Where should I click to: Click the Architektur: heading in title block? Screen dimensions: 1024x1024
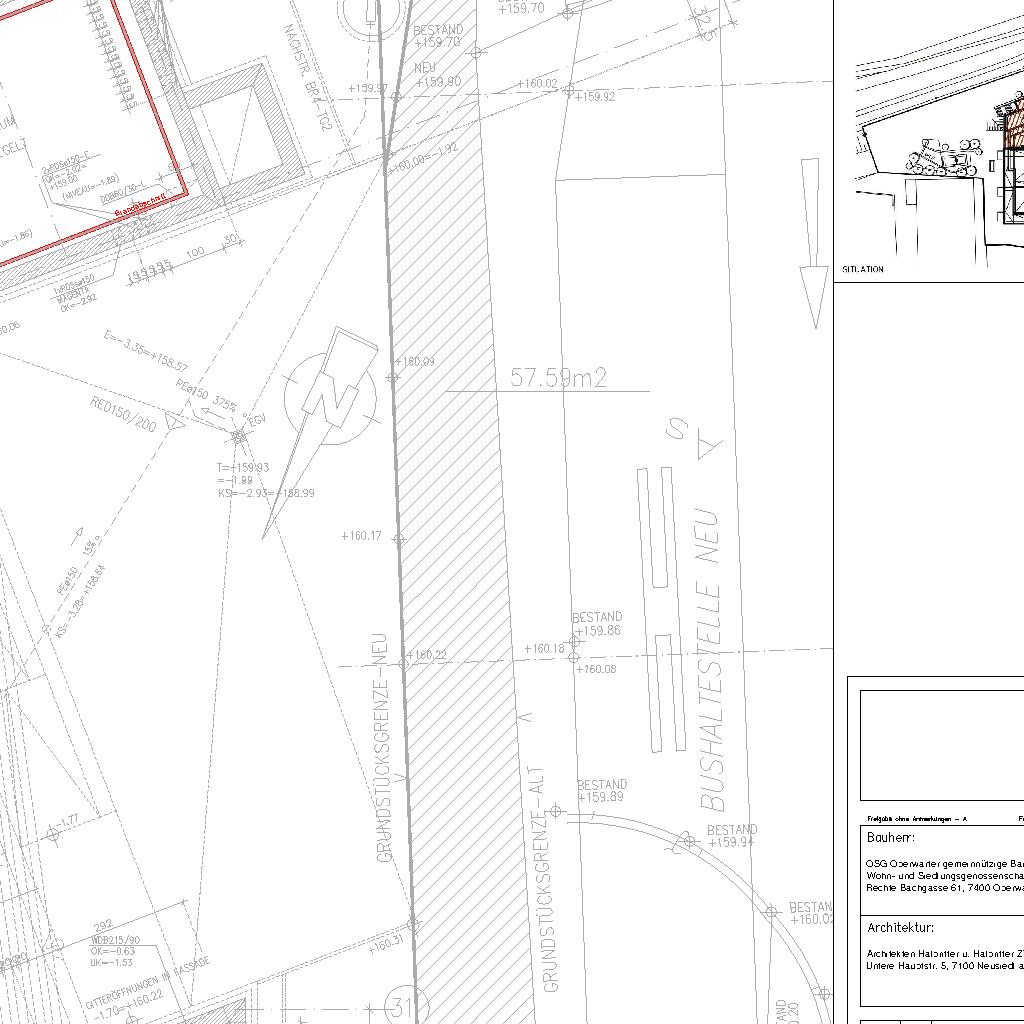pyautogui.click(x=901, y=927)
